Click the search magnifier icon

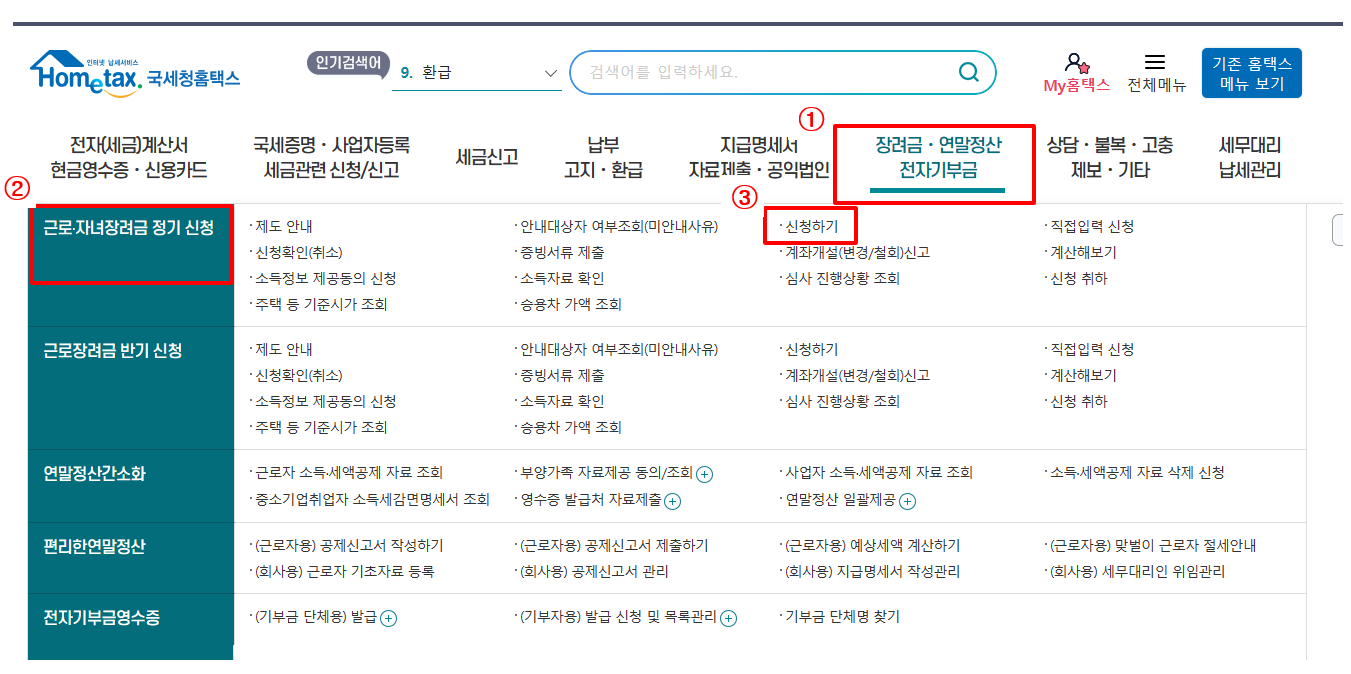[966, 71]
